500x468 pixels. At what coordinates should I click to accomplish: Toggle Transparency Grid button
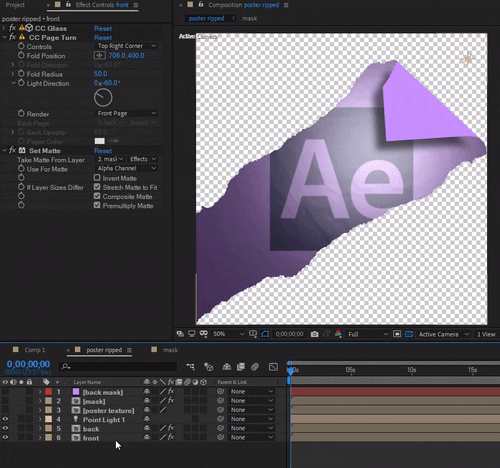pos(409,334)
